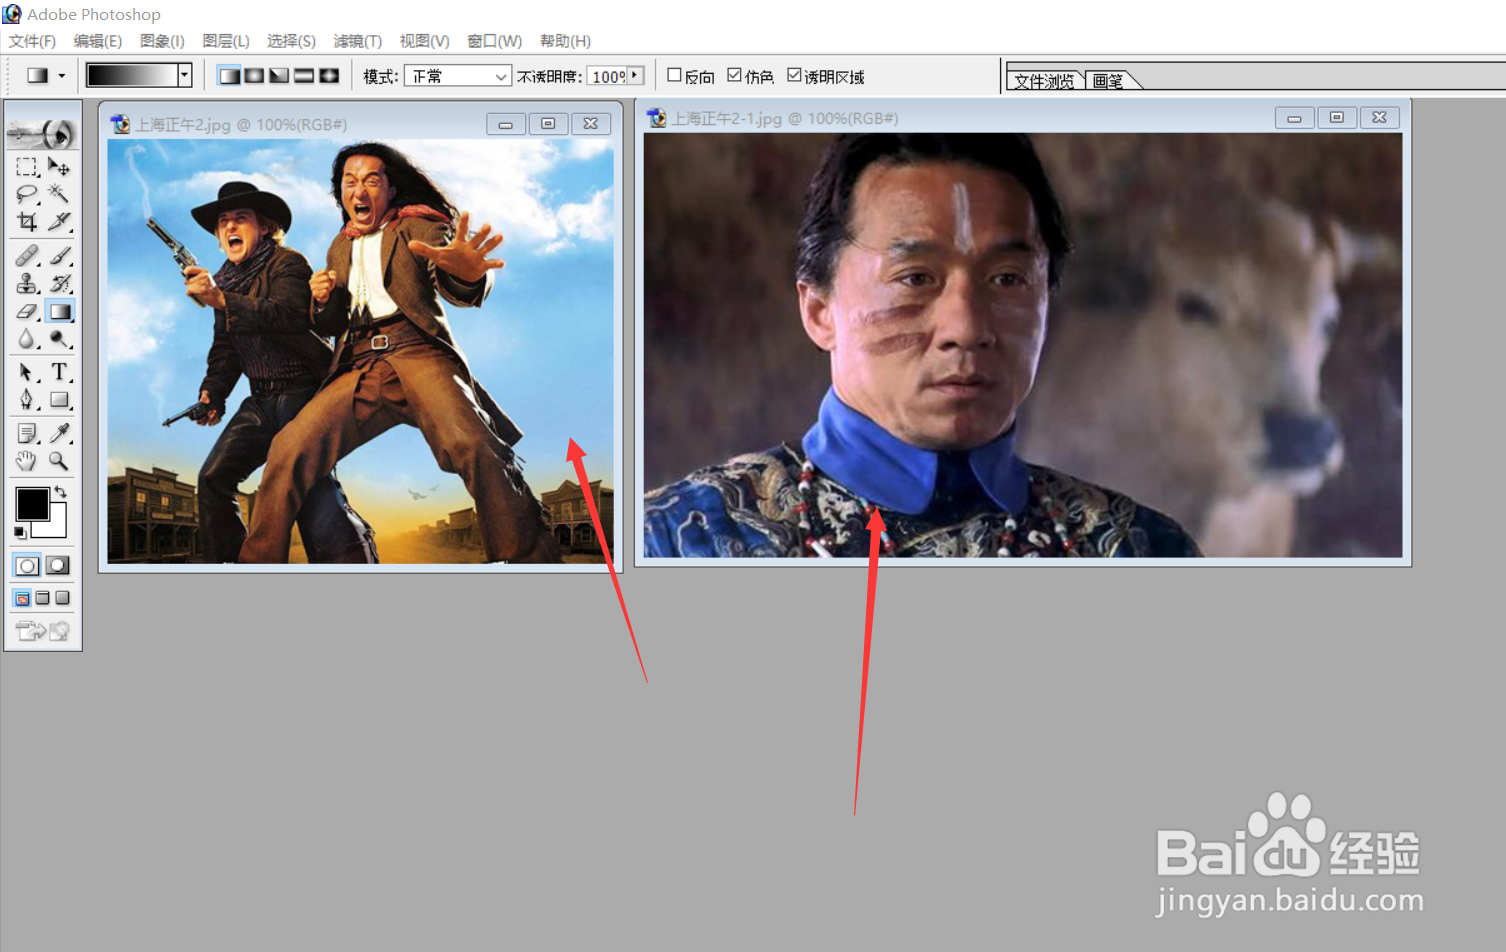
Task: Select the Pen tool
Action: pos(27,400)
